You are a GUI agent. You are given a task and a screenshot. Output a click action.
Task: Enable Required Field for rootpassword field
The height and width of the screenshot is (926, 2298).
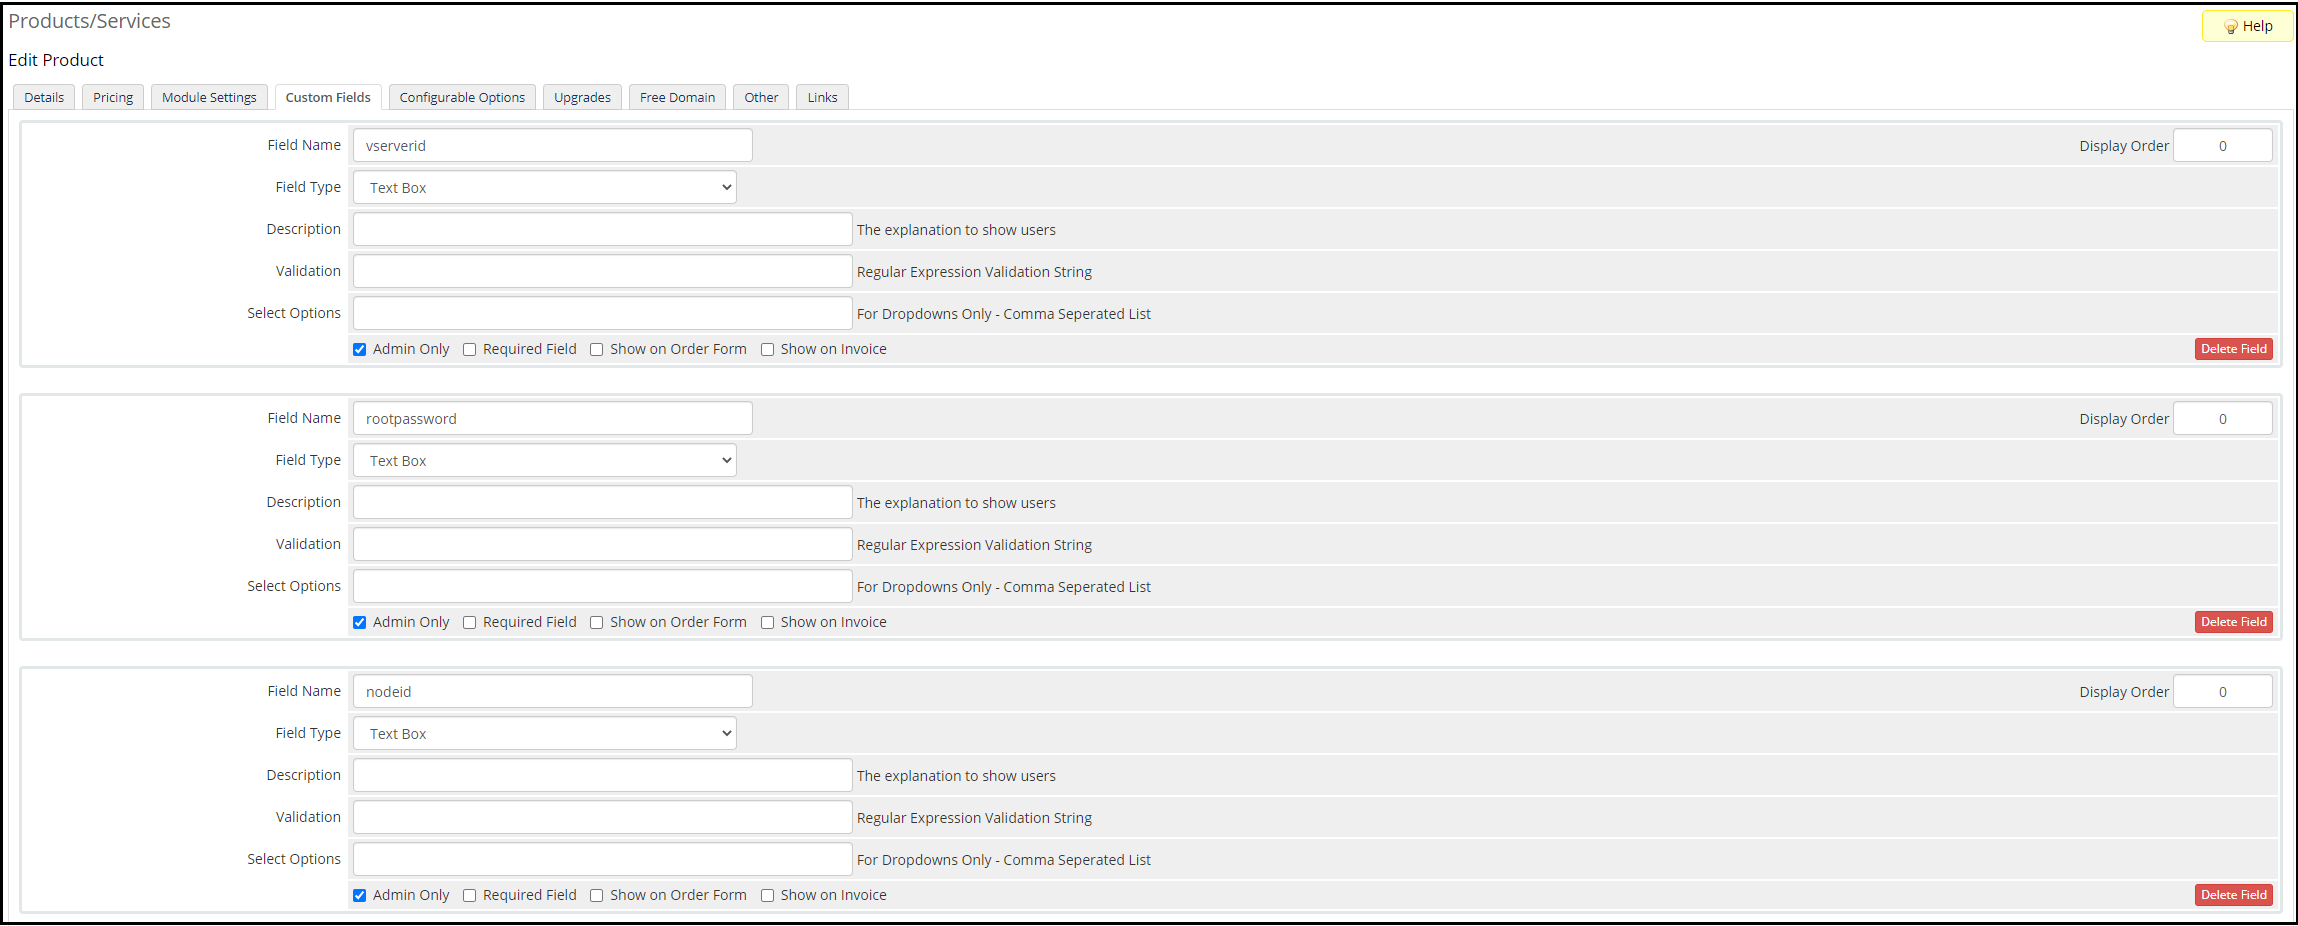pyautogui.click(x=470, y=623)
